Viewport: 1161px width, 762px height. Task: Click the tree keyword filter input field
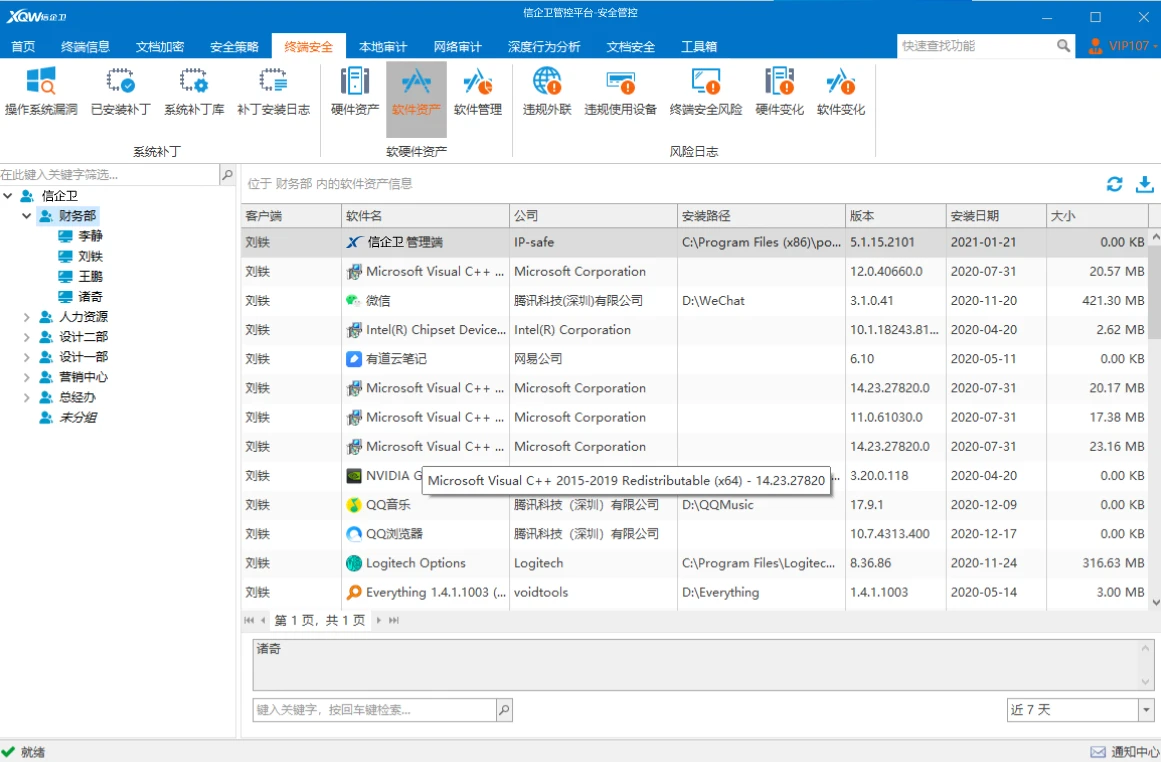pos(110,175)
